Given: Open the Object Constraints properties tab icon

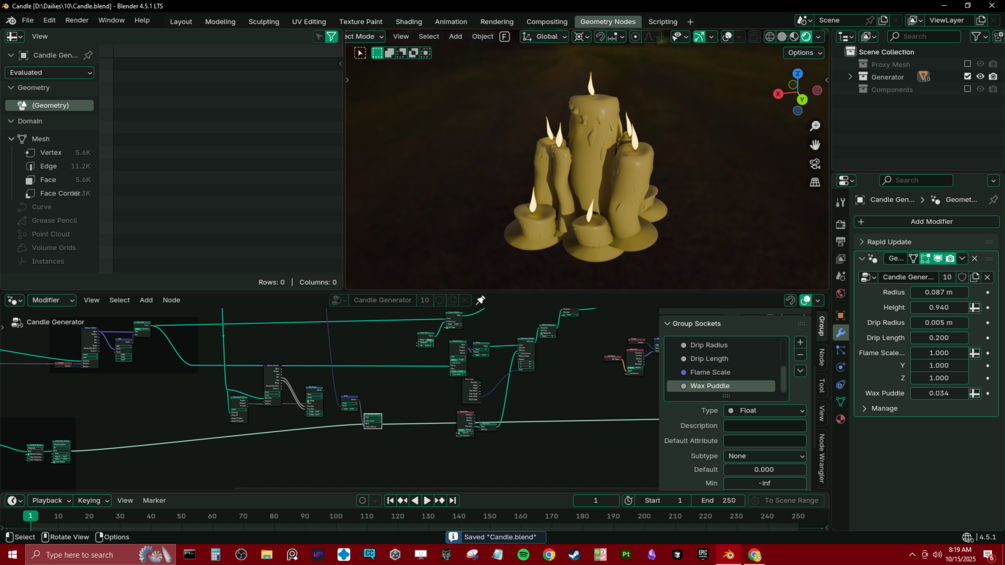Looking at the screenshot, I should pyautogui.click(x=840, y=384).
